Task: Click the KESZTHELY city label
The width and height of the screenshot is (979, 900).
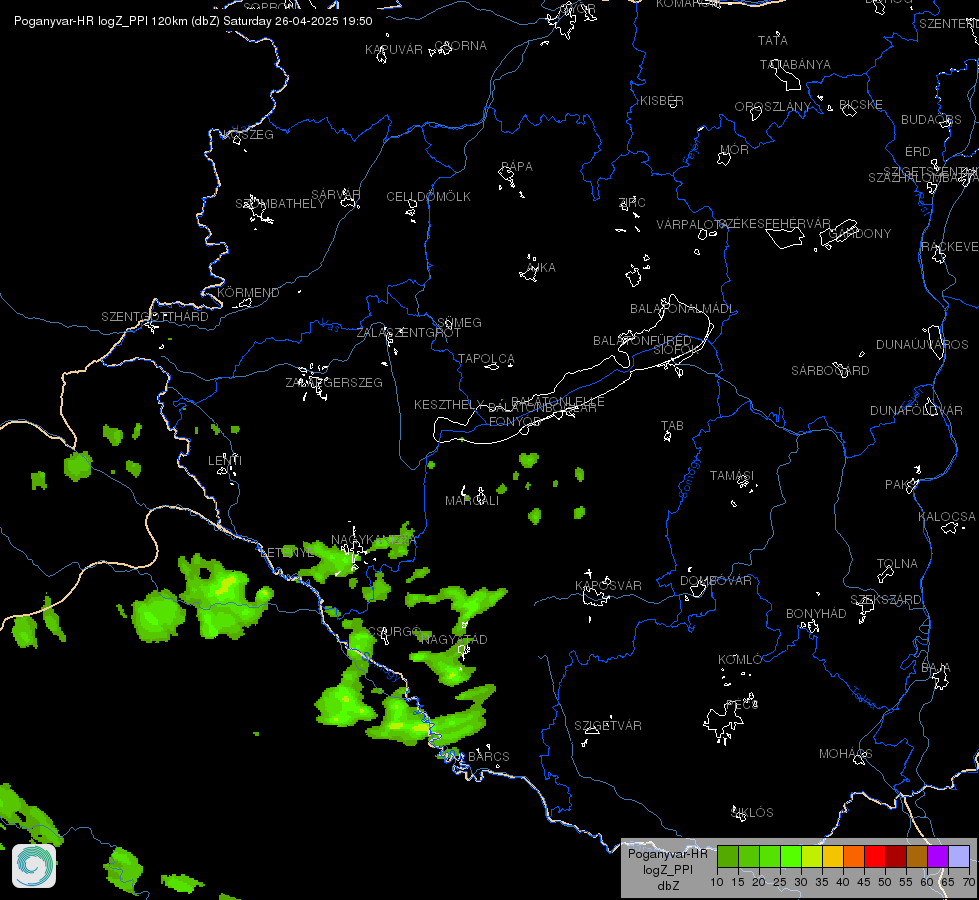Action: pyautogui.click(x=449, y=405)
